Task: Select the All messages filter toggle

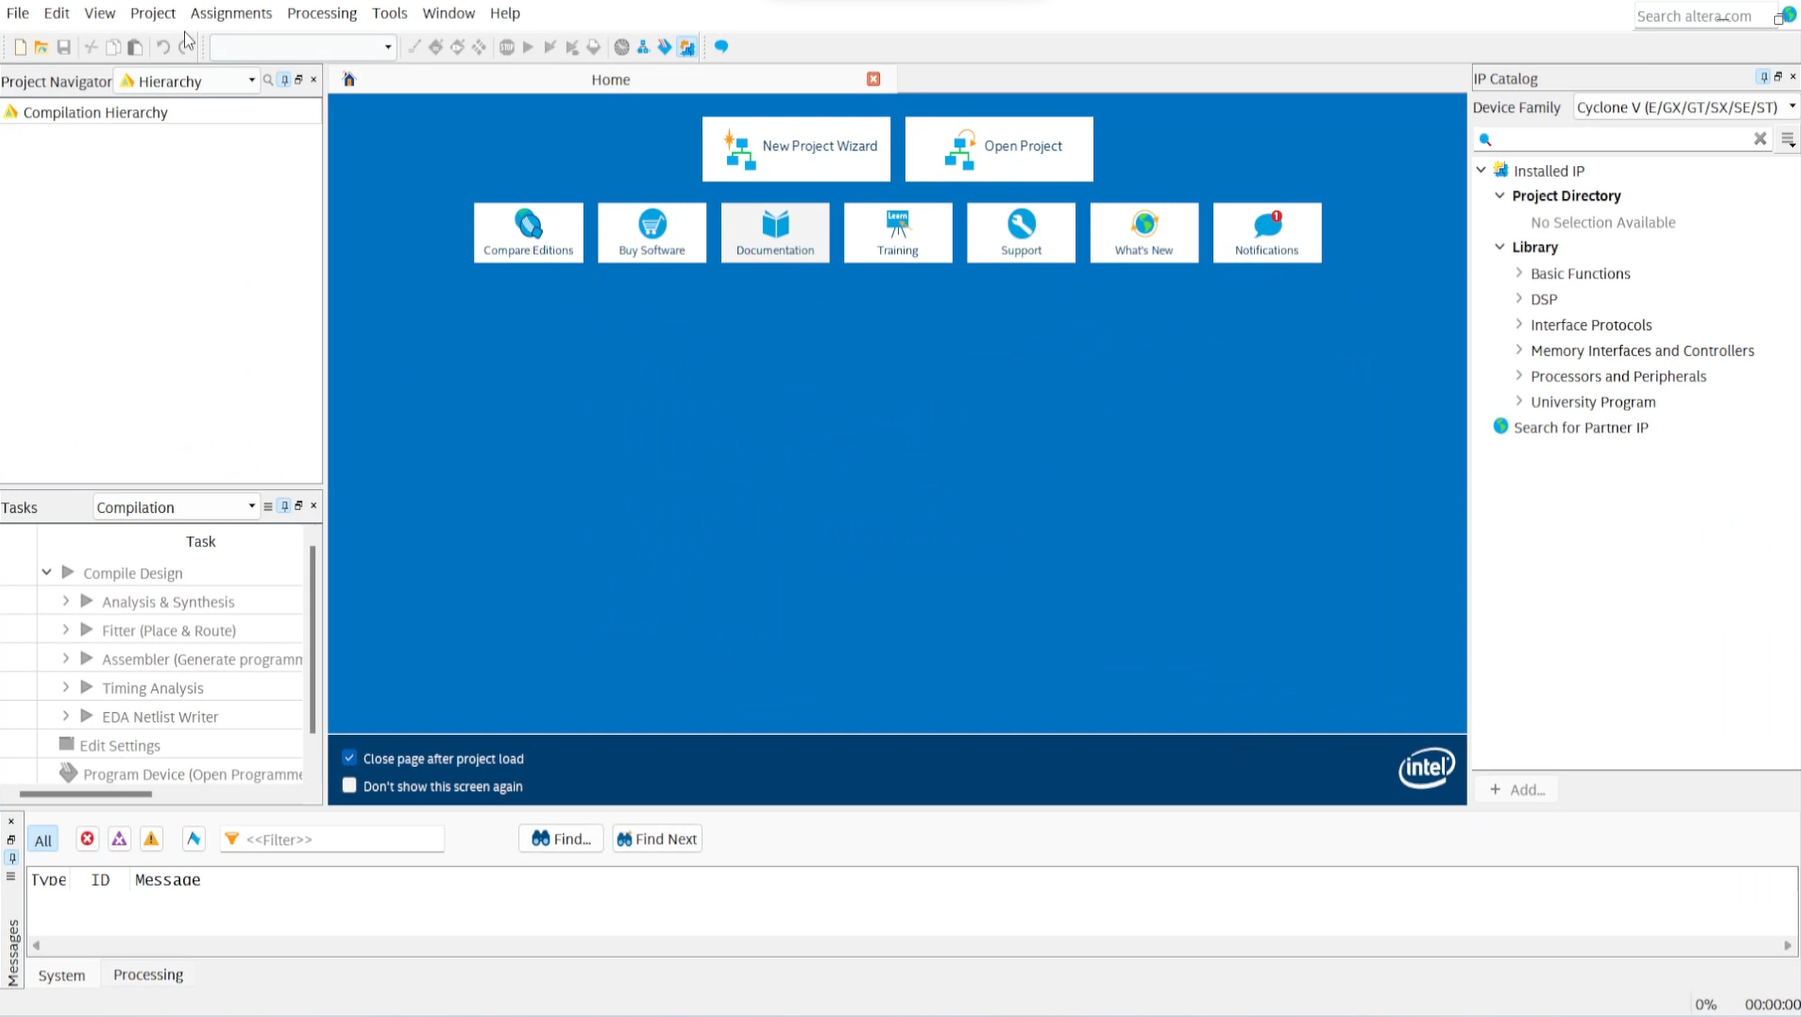Action: tap(43, 839)
